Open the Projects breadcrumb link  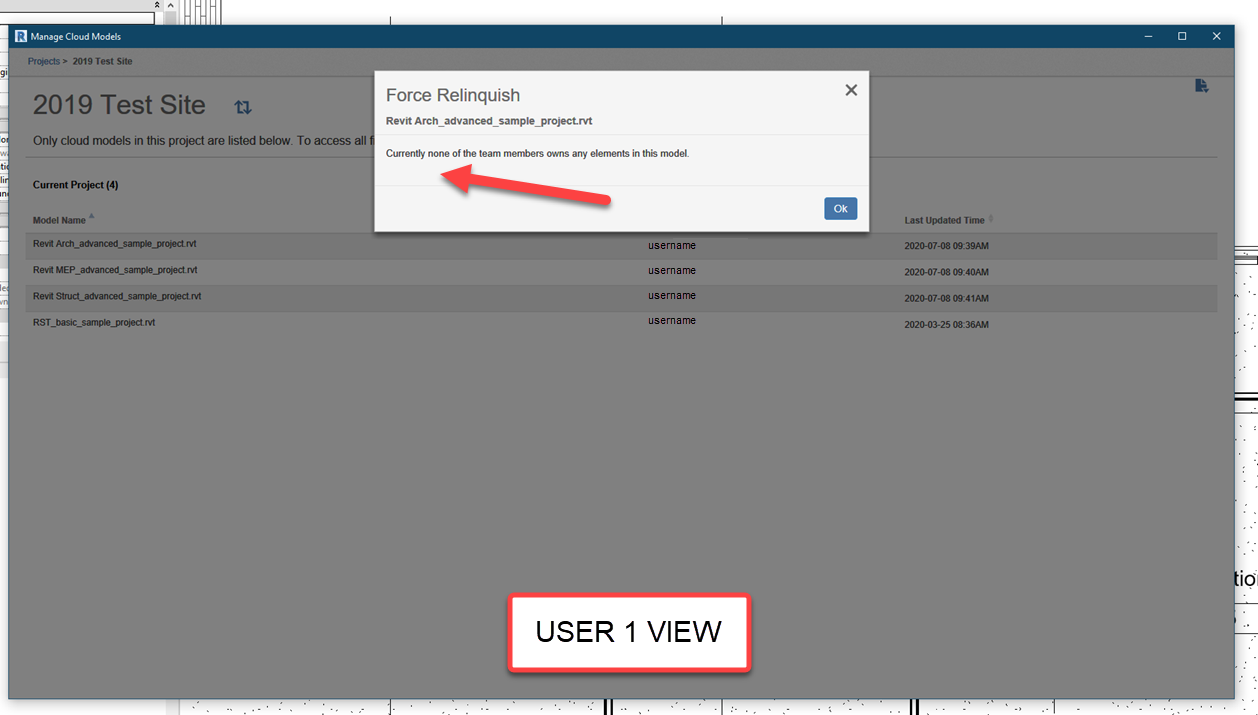click(44, 62)
